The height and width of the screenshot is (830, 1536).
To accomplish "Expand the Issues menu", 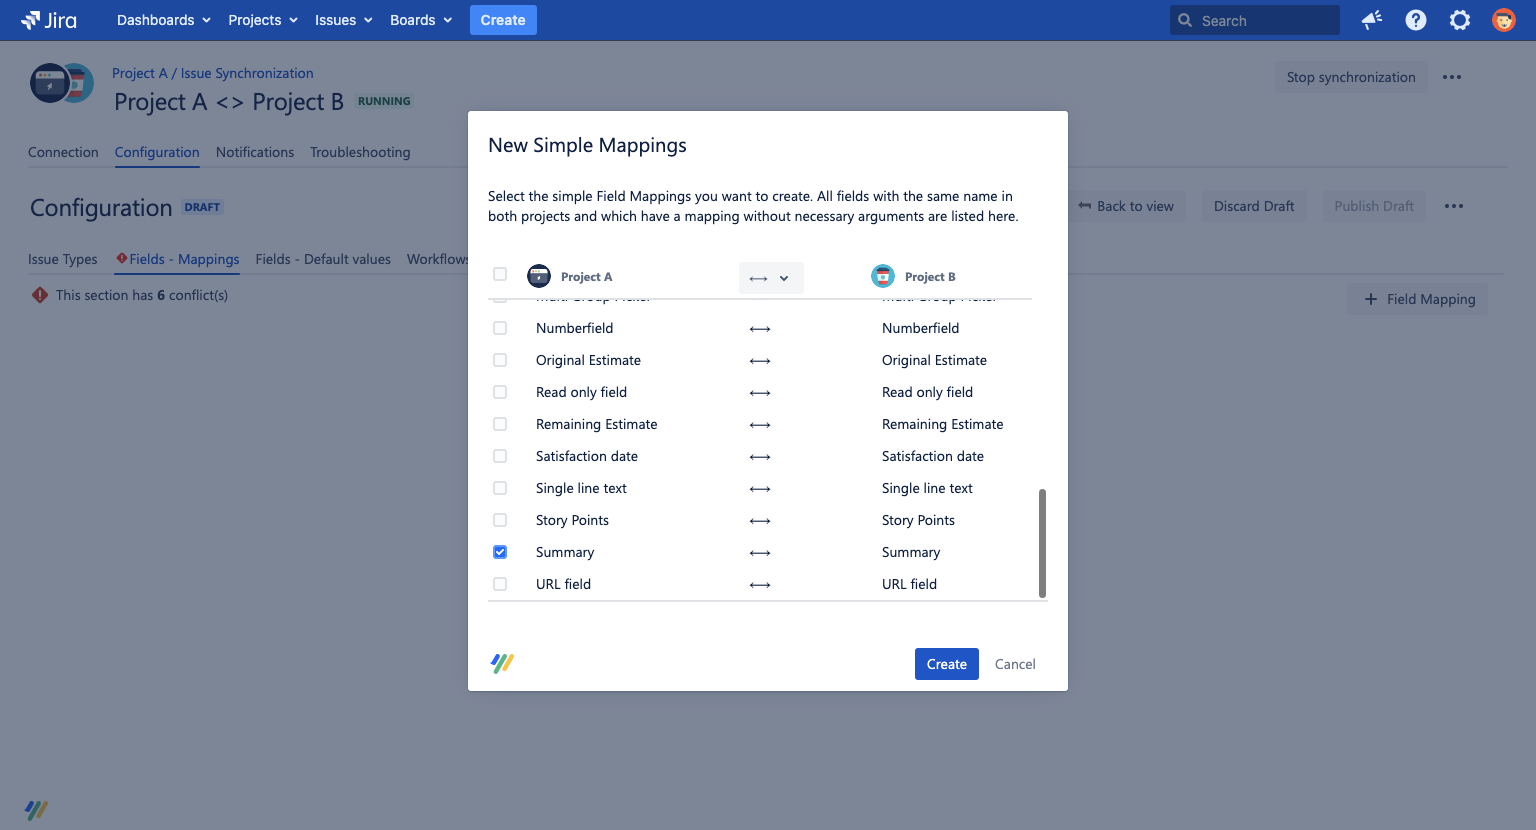I will pos(342,20).
